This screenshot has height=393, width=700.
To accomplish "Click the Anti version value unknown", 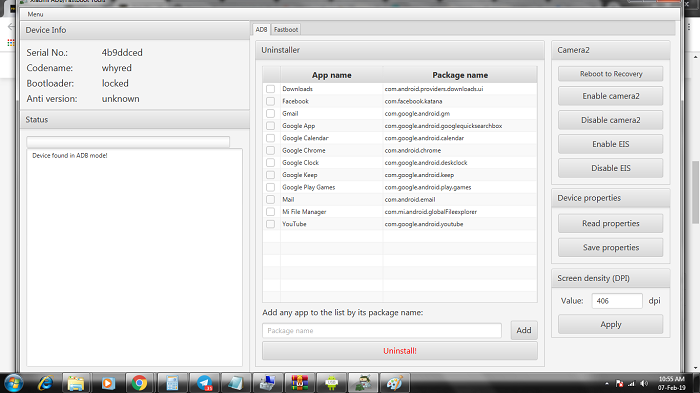I will [x=121, y=99].
